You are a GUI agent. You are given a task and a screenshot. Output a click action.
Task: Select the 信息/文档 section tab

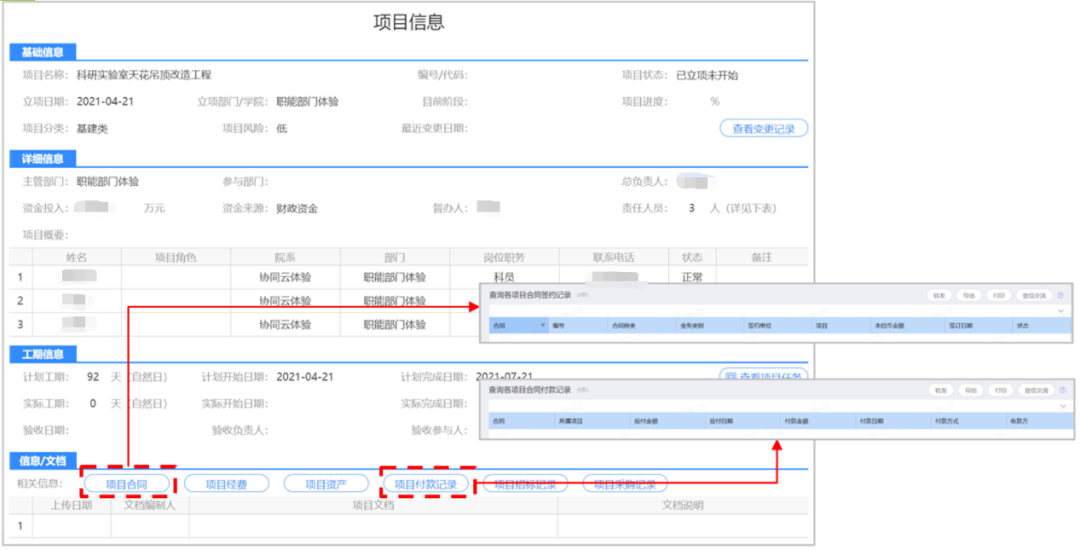tap(42, 460)
